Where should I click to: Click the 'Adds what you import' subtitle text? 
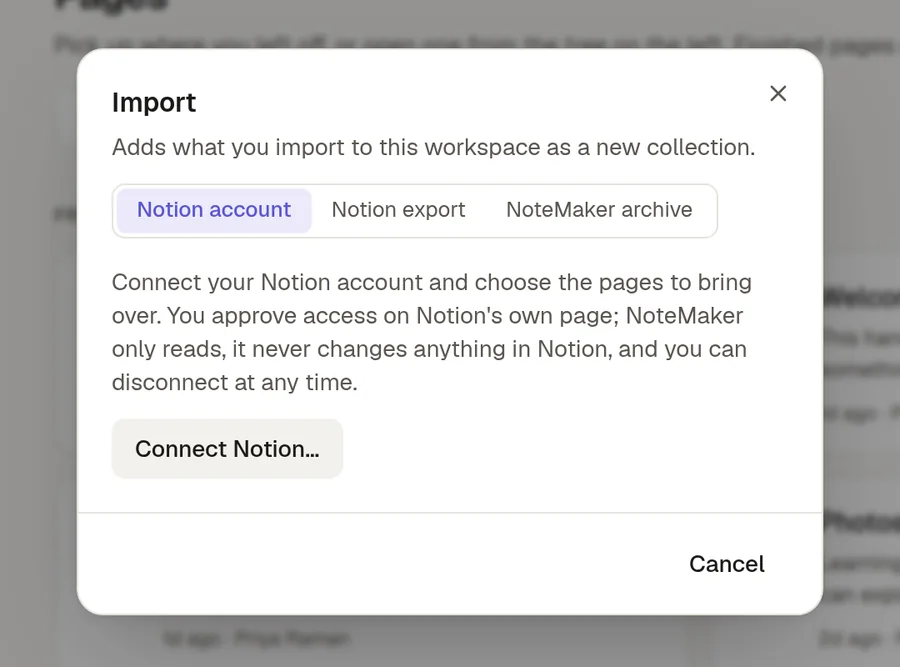tap(433, 148)
